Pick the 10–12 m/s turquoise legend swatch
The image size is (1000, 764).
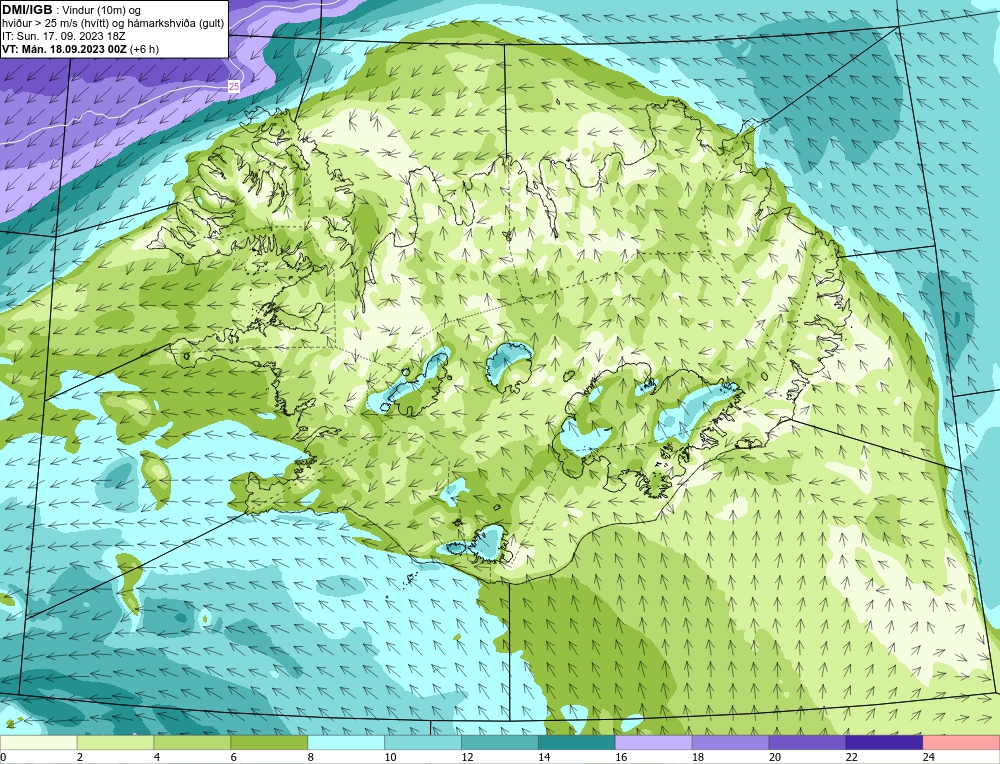pyautogui.click(x=423, y=743)
